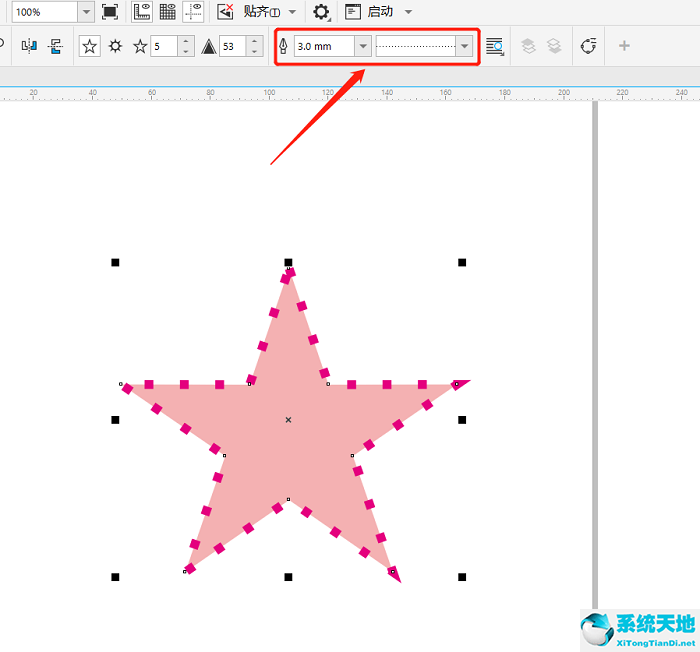Image resolution: width=700 pixels, height=652 pixels.
Task: Select the complex star shape icon
Action: tap(116, 46)
